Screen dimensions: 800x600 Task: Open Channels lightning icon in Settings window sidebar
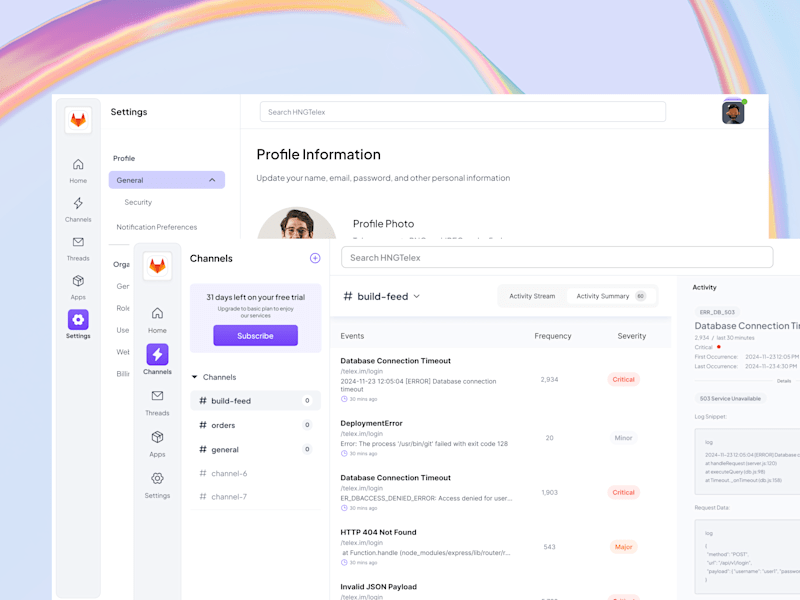[x=78, y=203]
